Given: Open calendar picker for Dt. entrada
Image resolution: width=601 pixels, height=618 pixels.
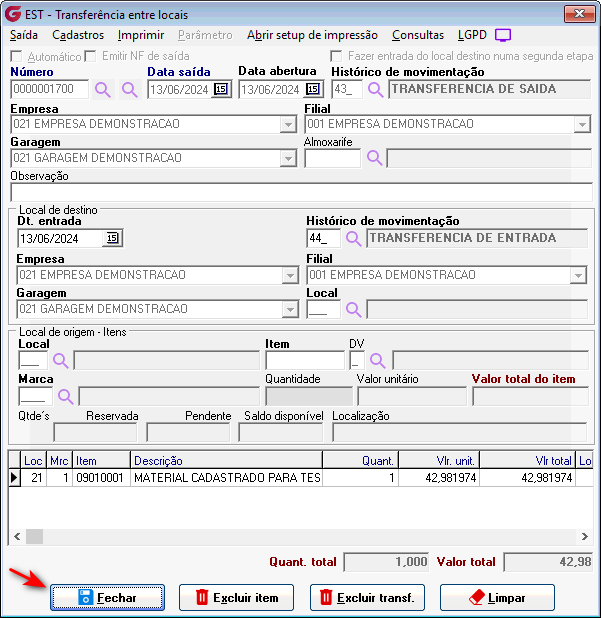Looking at the screenshot, I should click(x=112, y=238).
